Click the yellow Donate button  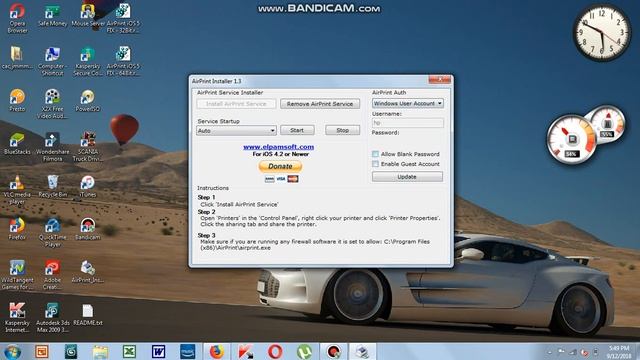pyautogui.click(x=280, y=167)
